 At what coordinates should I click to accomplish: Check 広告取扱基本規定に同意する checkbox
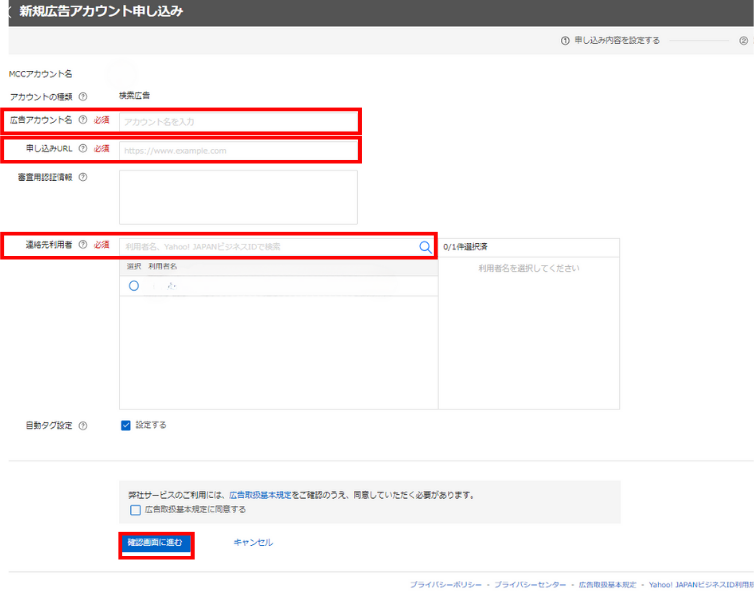coord(135,509)
